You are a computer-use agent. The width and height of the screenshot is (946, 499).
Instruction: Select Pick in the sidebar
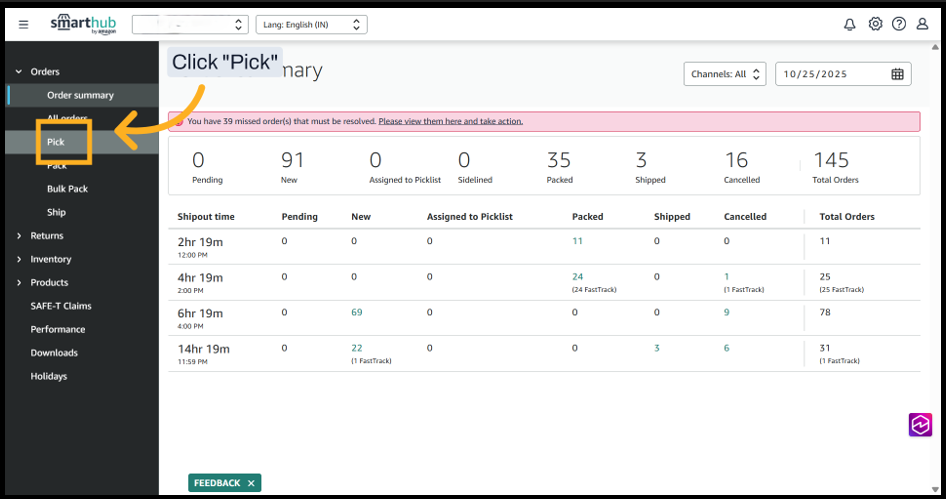coord(56,142)
